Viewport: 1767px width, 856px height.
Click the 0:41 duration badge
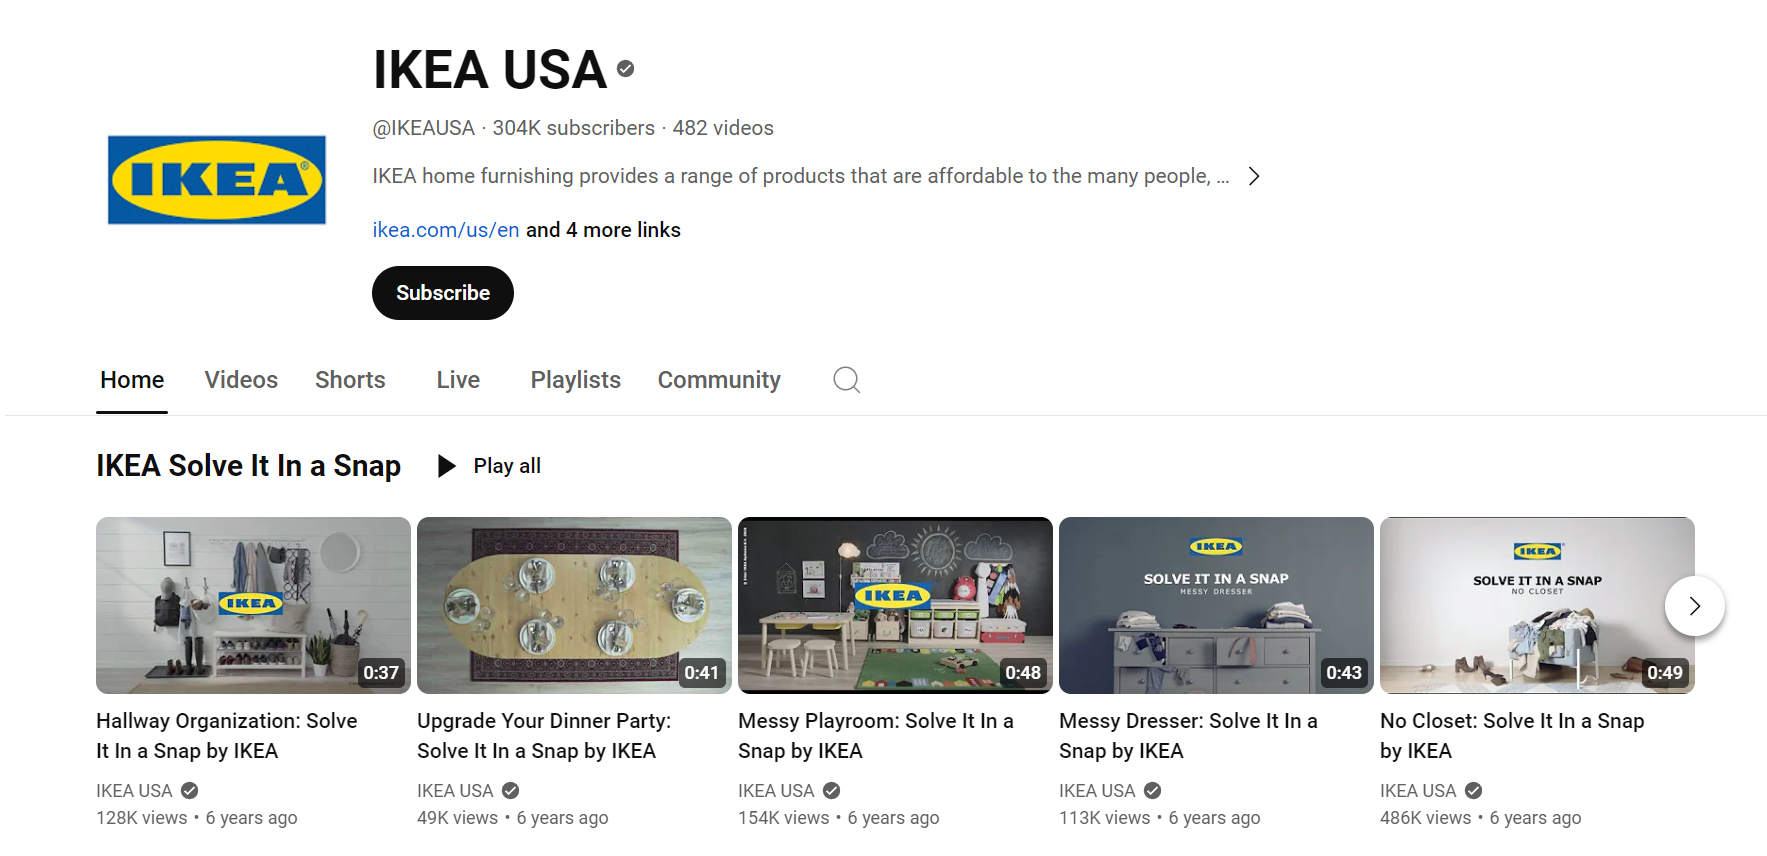(701, 673)
